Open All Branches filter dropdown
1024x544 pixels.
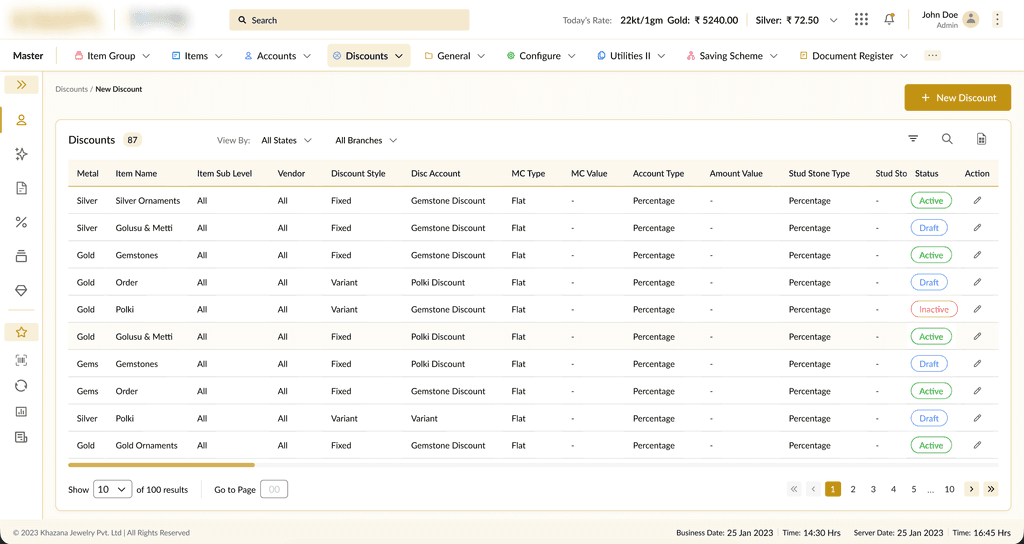pos(366,140)
